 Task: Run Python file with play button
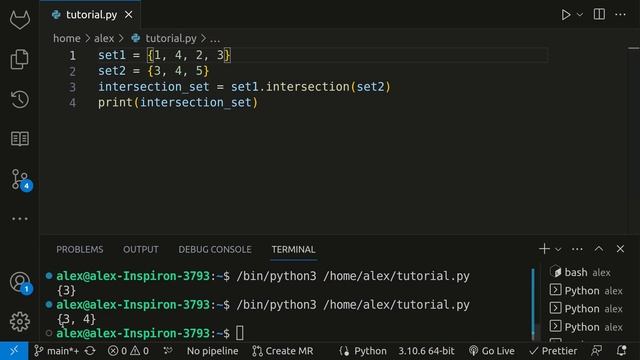coord(566,15)
